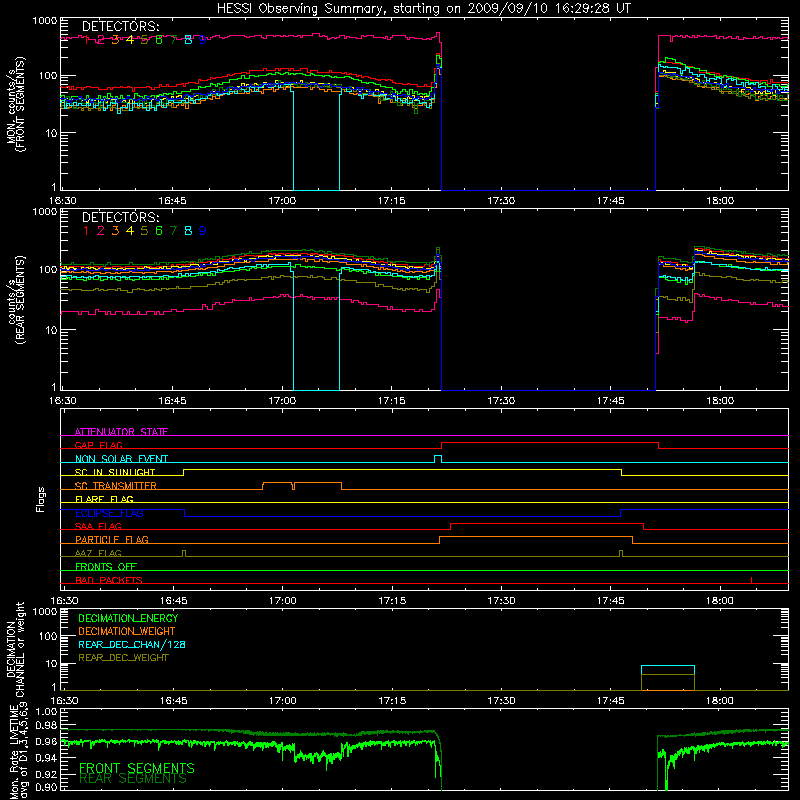
Task: Click the DECIMATION_ENERGY legend entry
Action: point(128,618)
